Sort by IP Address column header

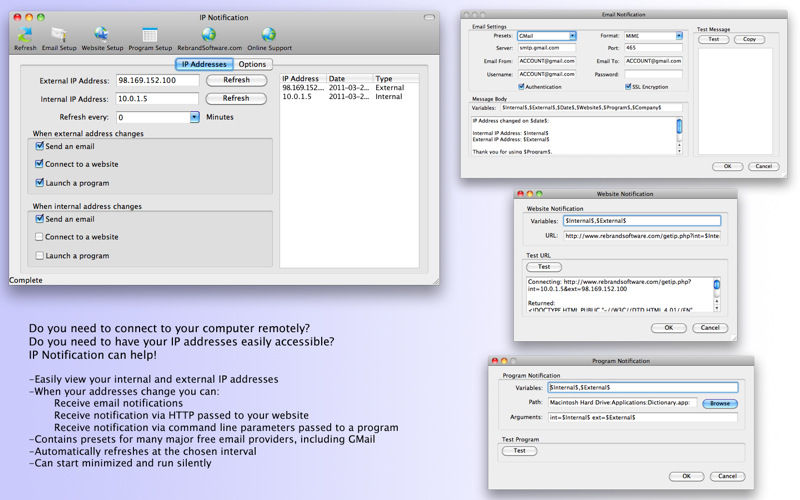(303, 79)
